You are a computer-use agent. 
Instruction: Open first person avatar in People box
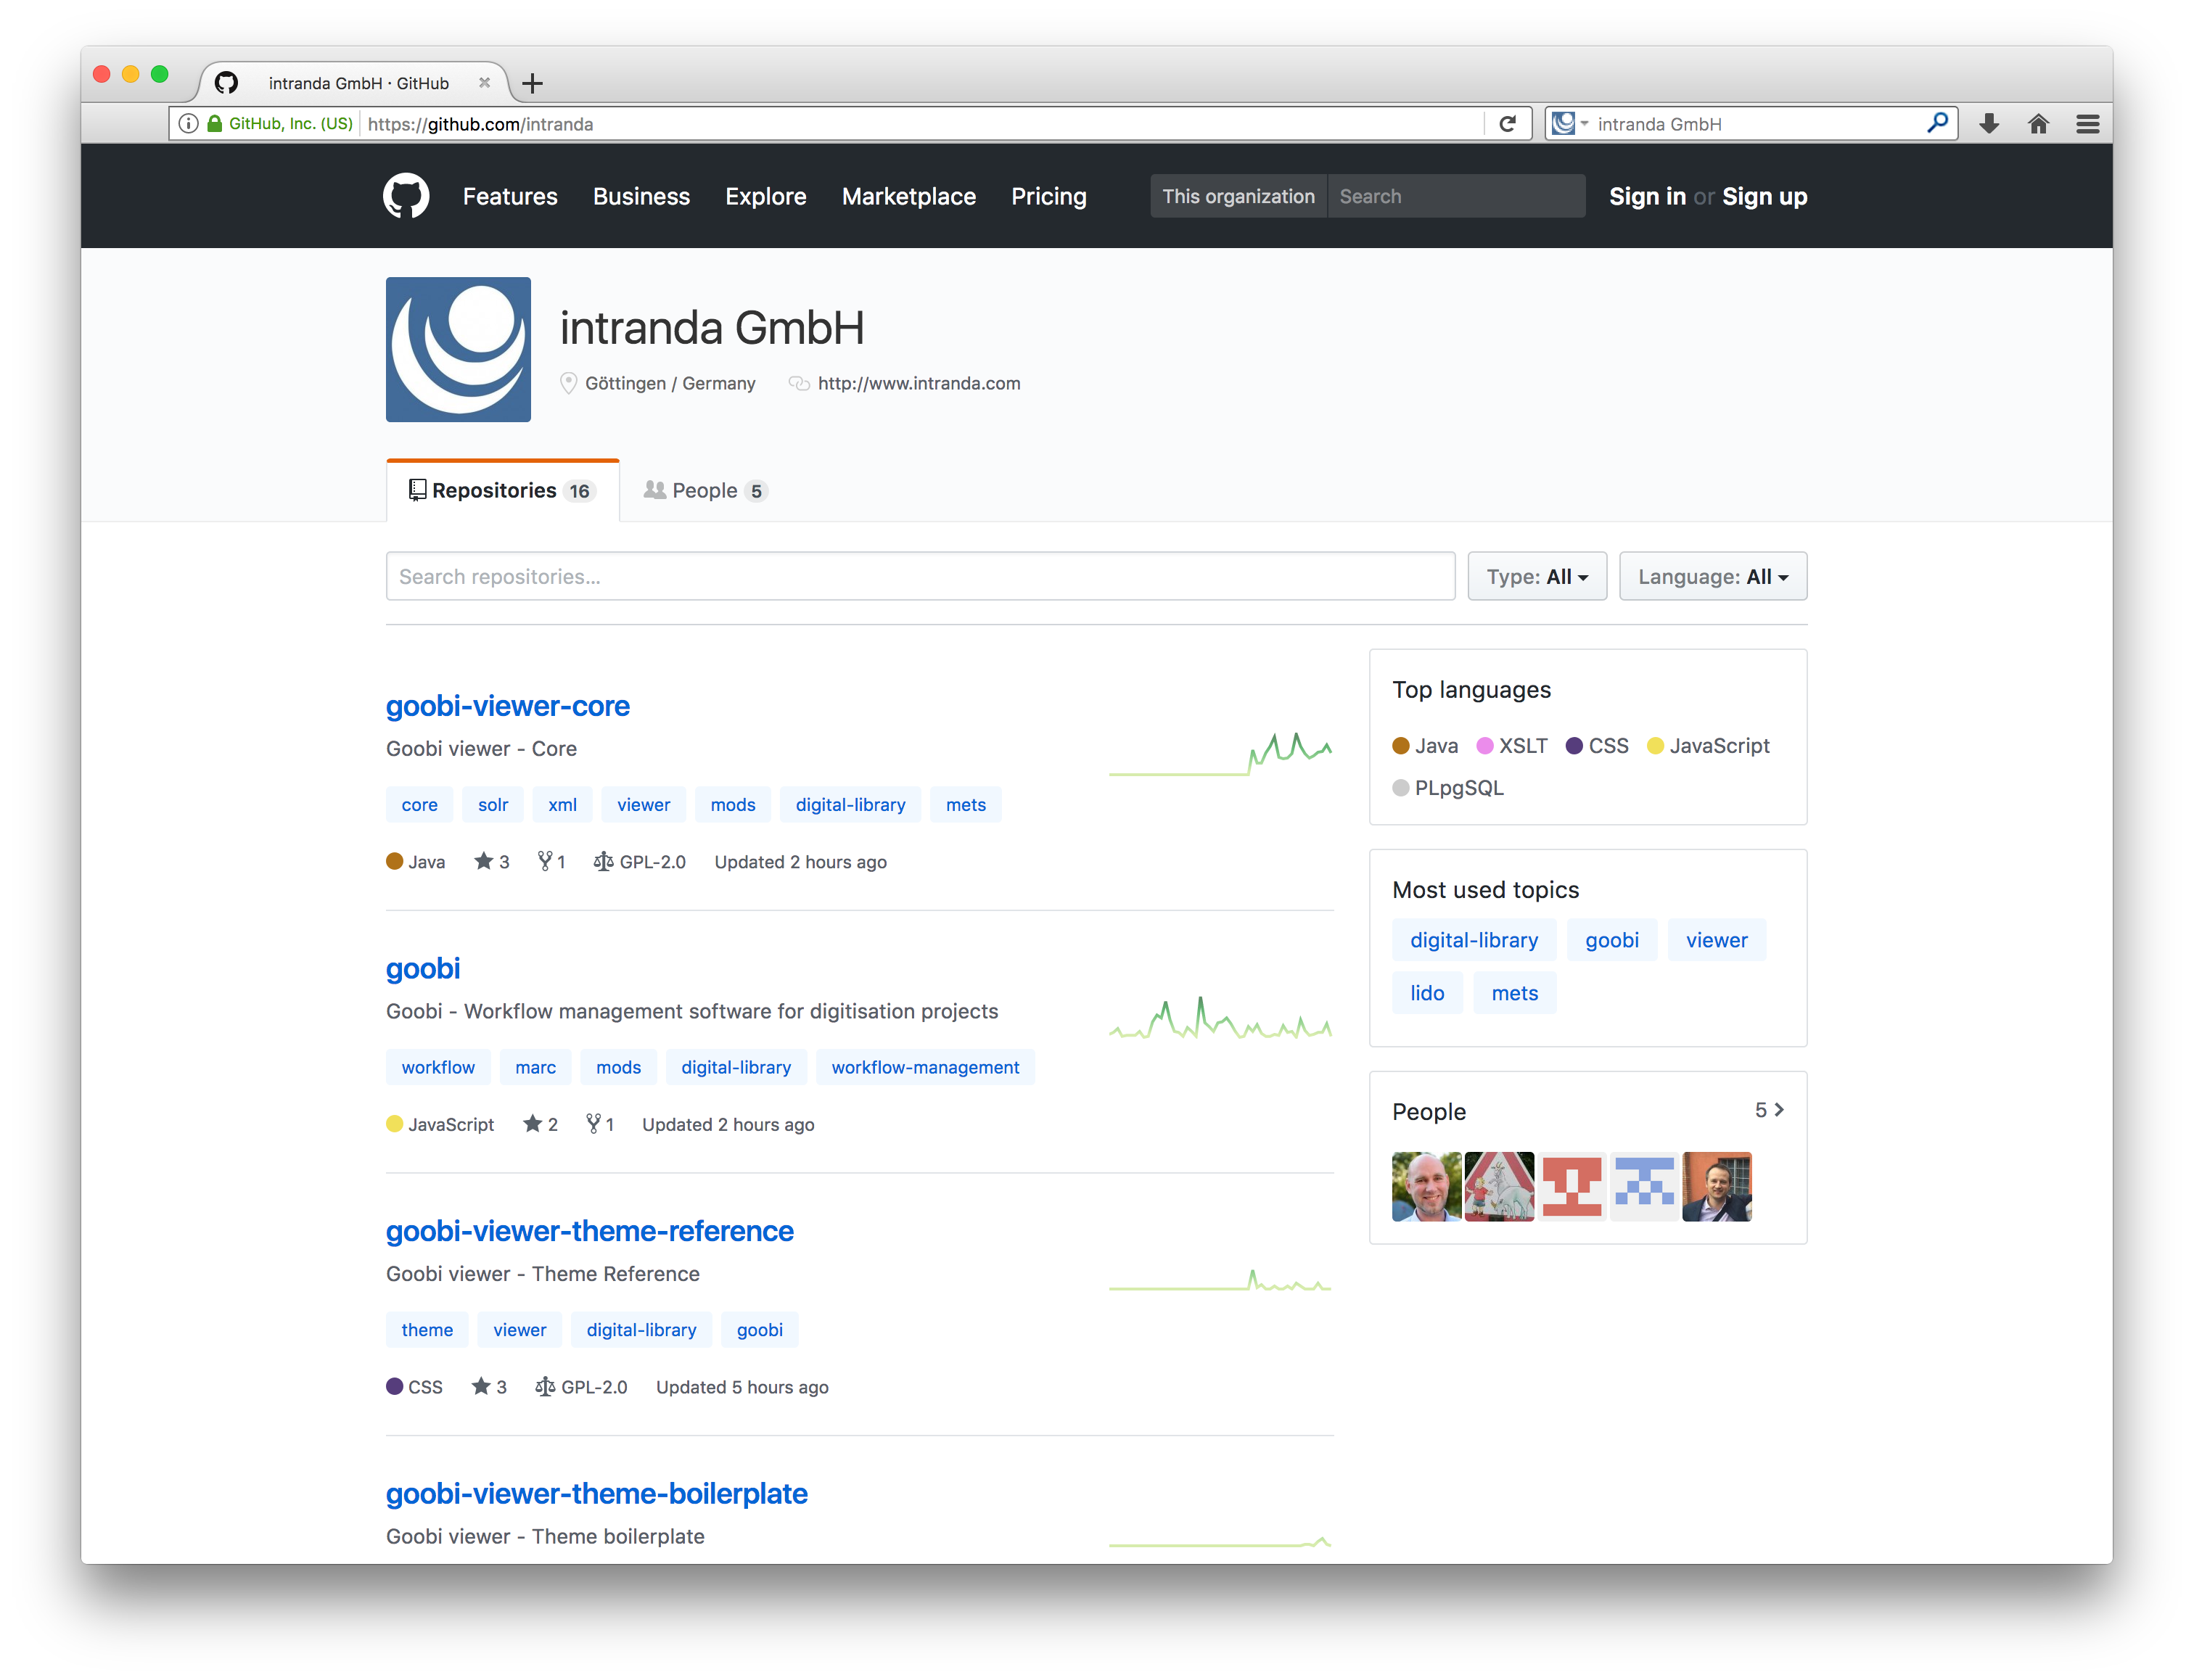pos(1426,1186)
